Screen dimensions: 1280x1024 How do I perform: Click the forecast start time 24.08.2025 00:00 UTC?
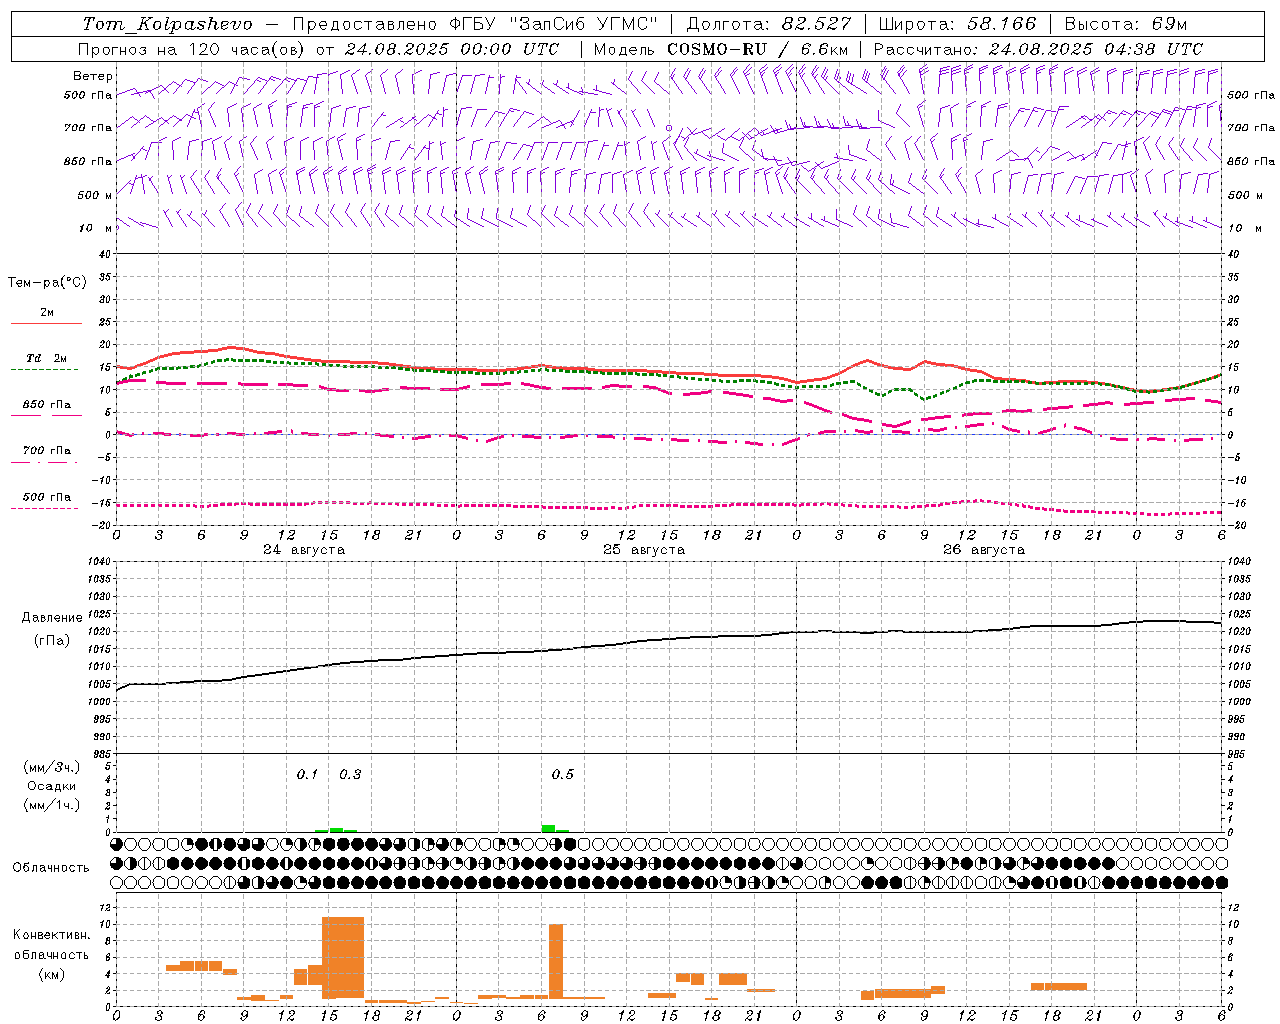click(x=452, y=49)
